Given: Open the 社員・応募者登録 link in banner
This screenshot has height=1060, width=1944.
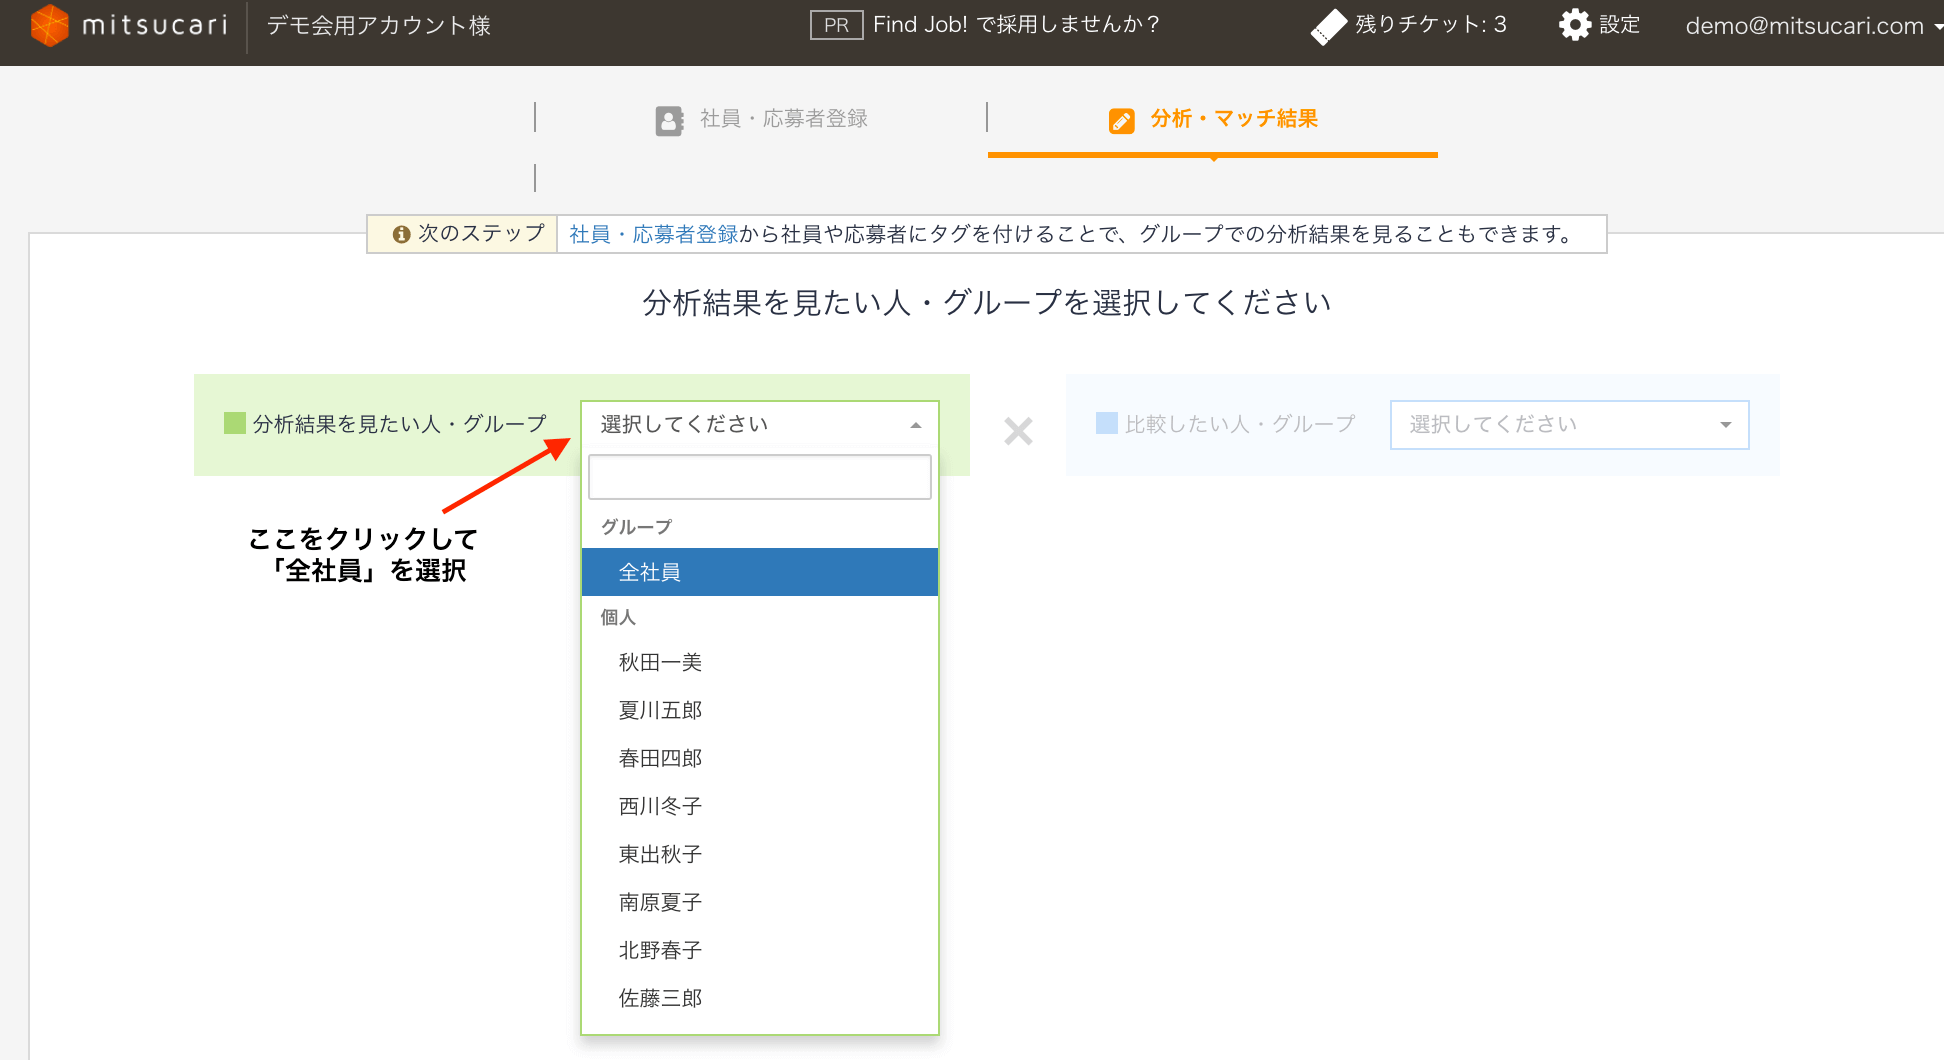Looking at the screenshot, I should point(652,234).
